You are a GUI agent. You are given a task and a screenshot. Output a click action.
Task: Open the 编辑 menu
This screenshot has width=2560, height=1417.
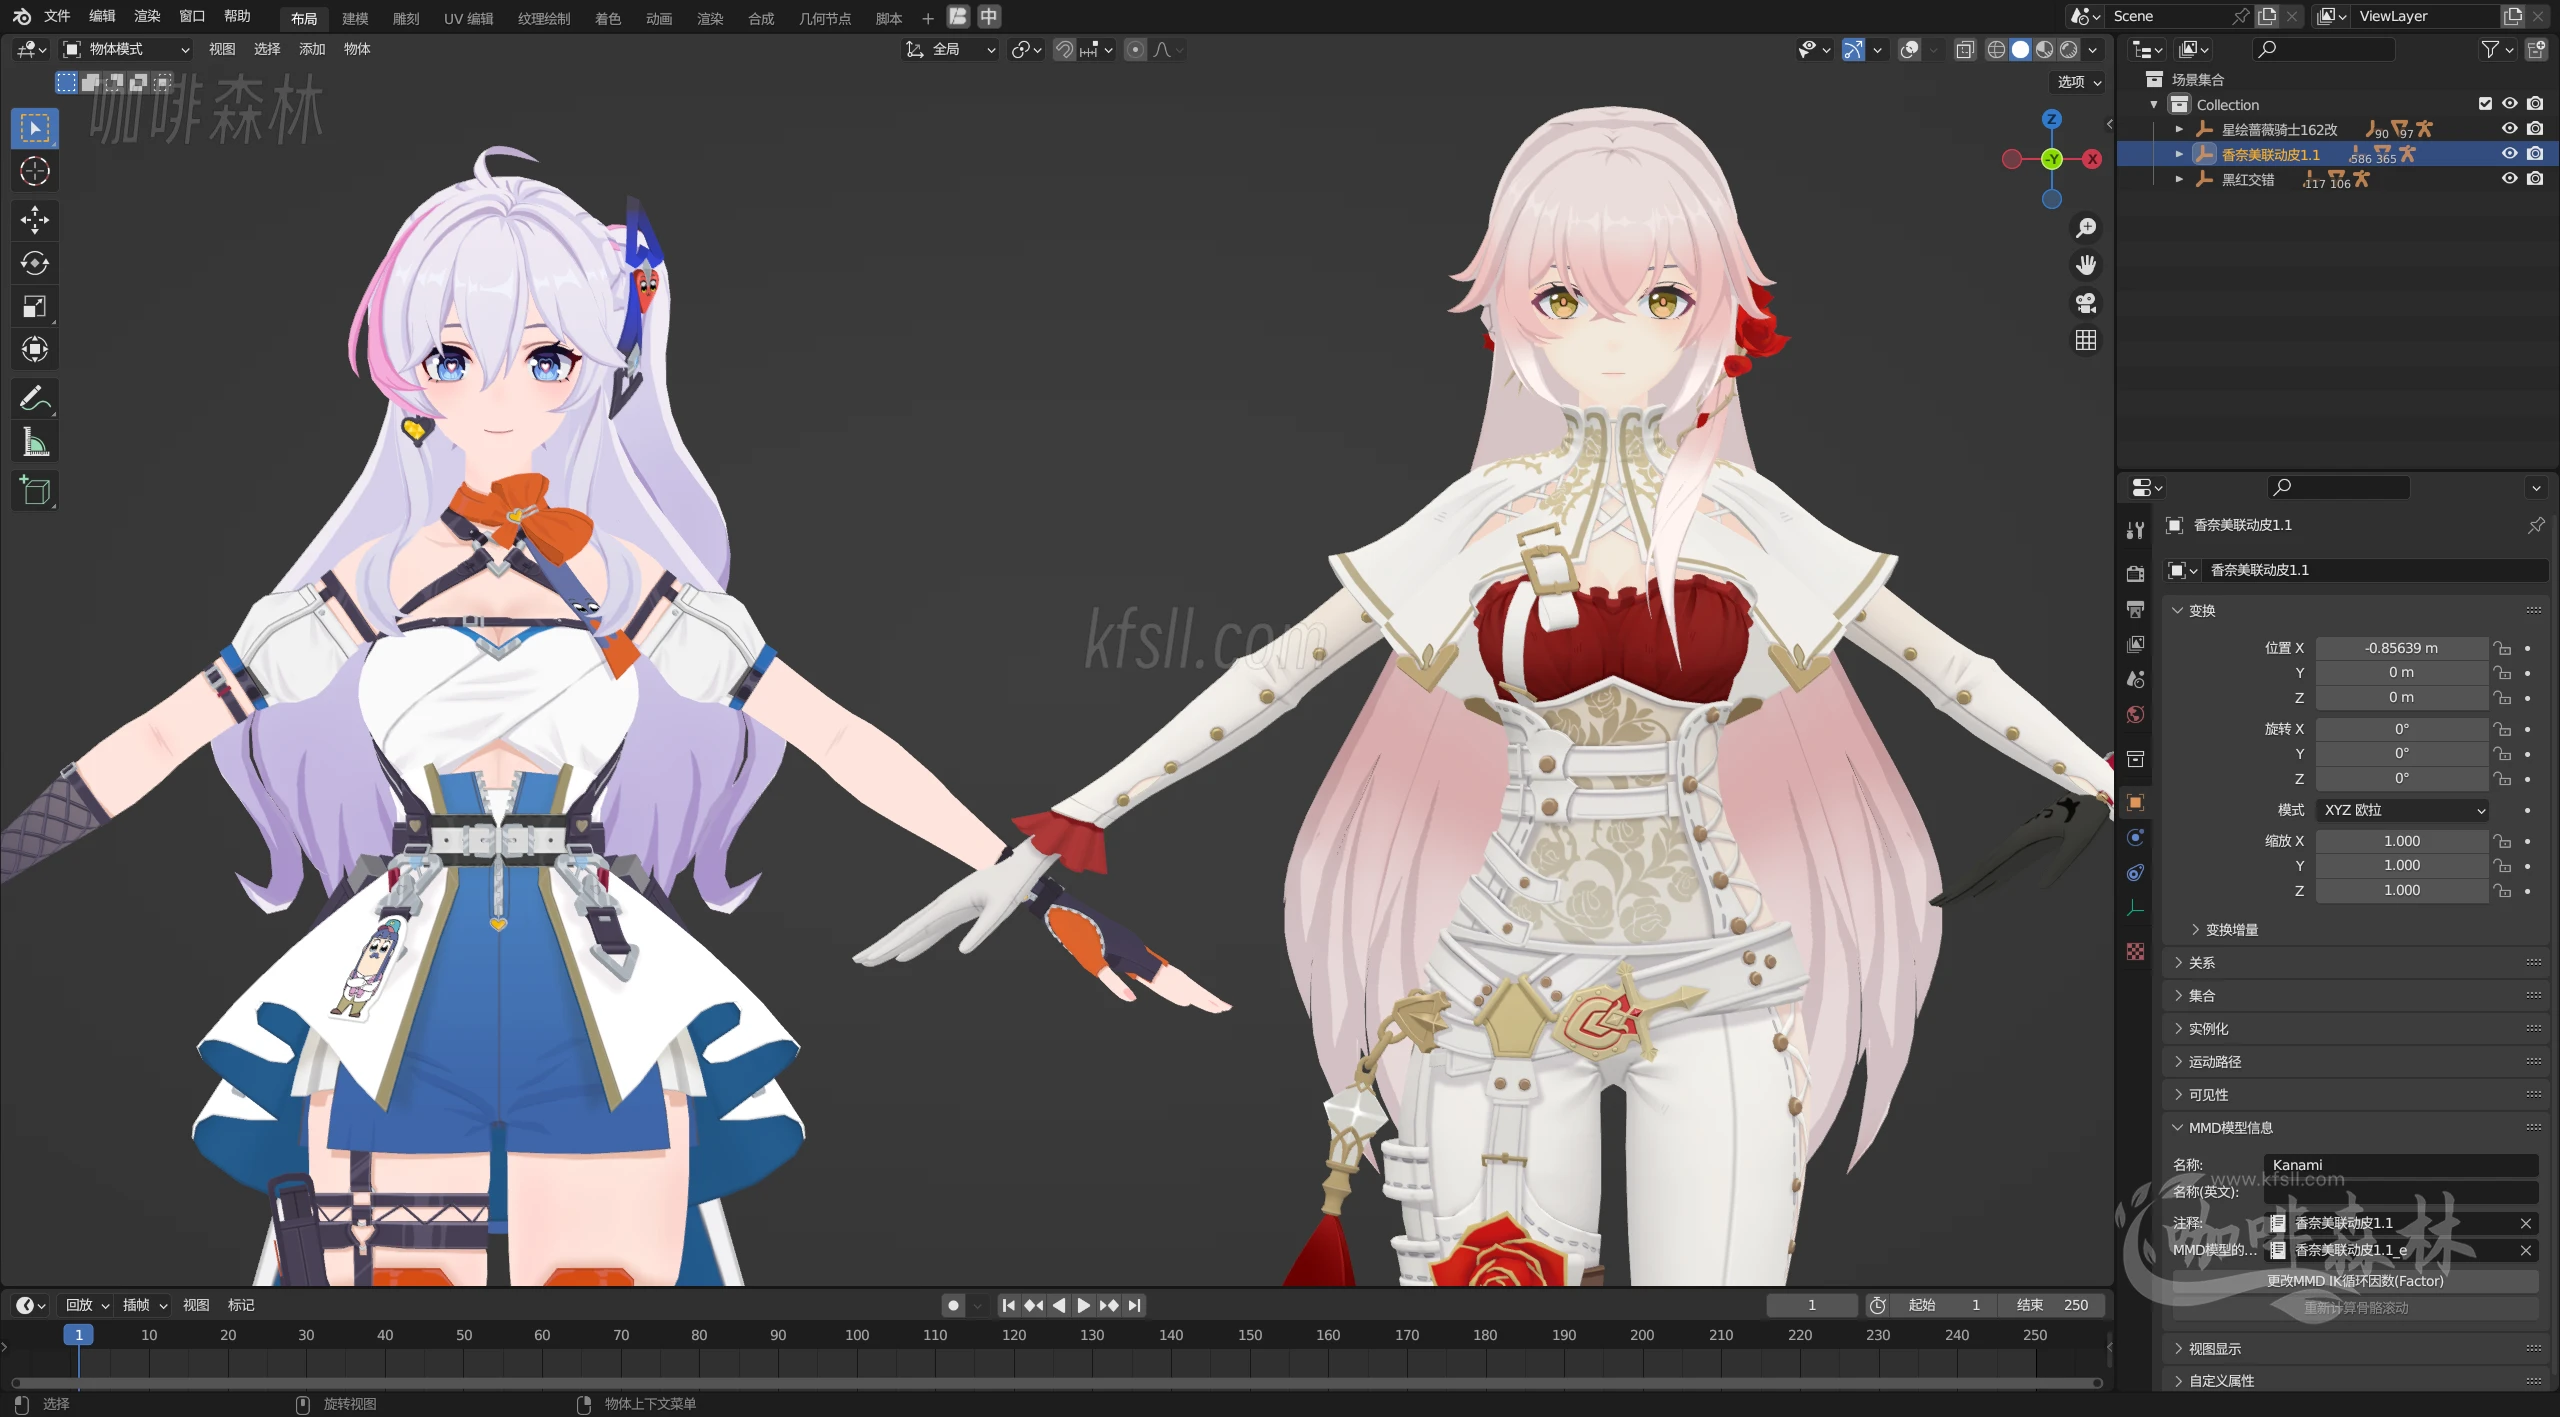click(x=102, y=16)
